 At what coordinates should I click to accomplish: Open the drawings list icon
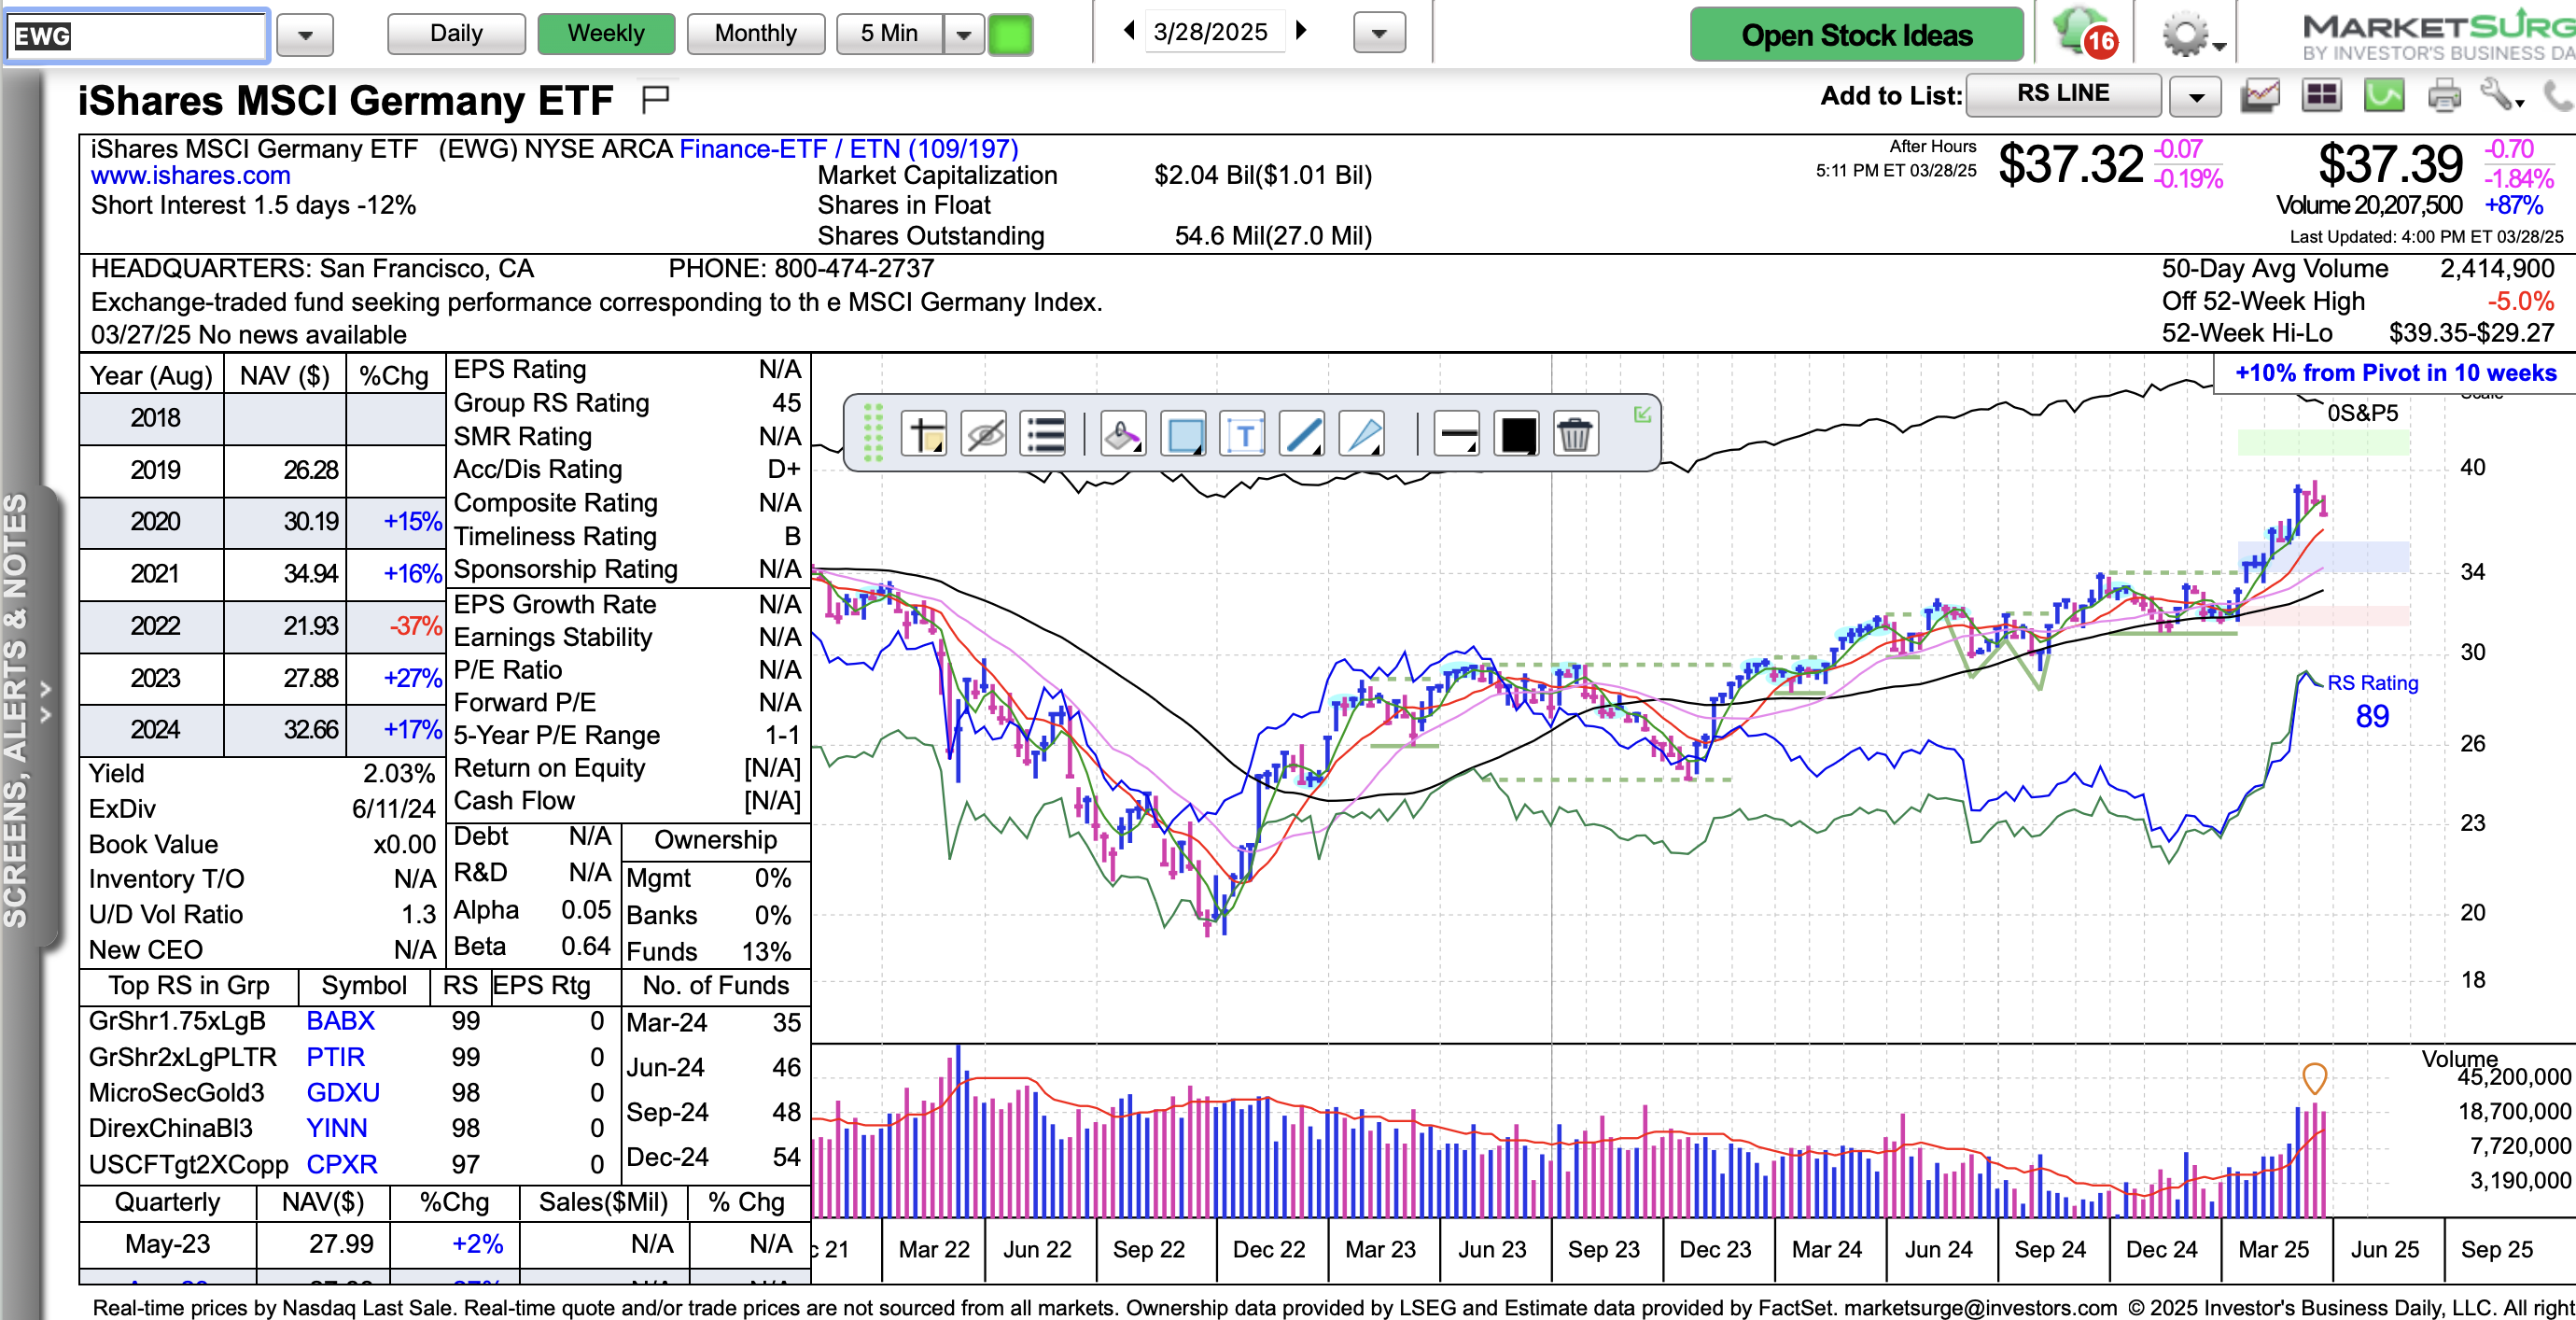[x=1045, y=435]
